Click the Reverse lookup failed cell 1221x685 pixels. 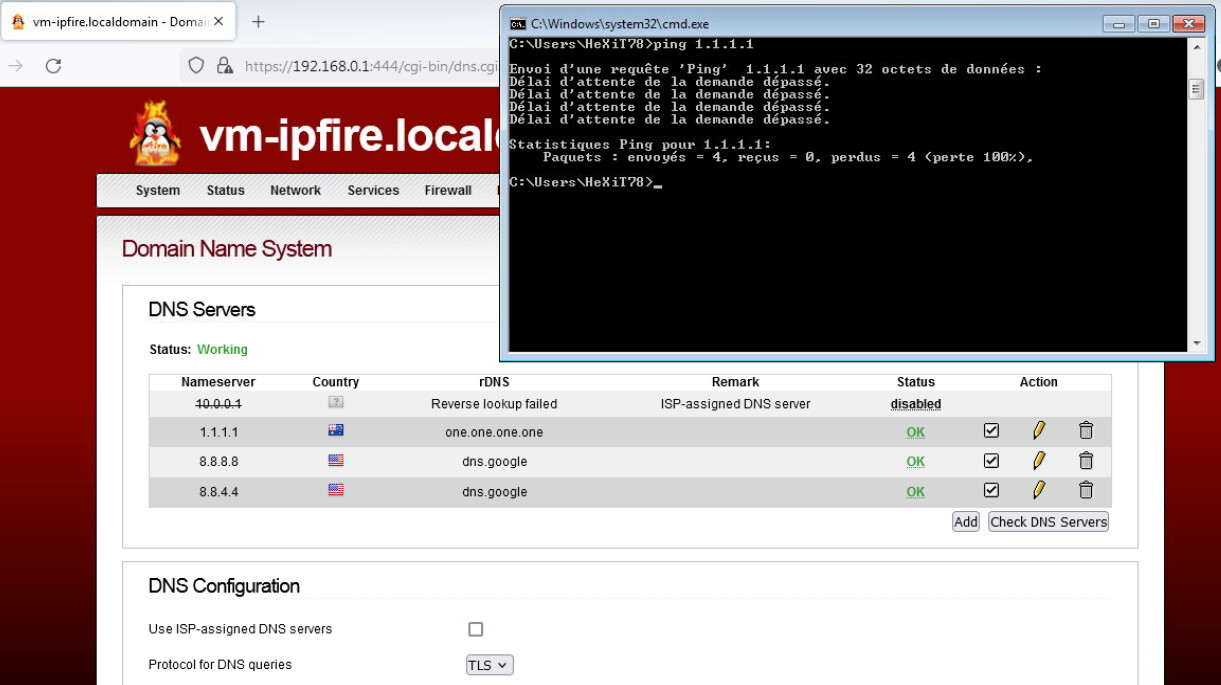click(x=494, y=404)
